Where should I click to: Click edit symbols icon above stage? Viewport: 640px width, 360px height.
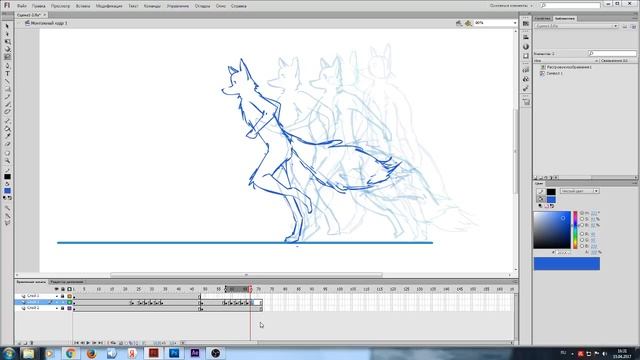click(468, 23)
